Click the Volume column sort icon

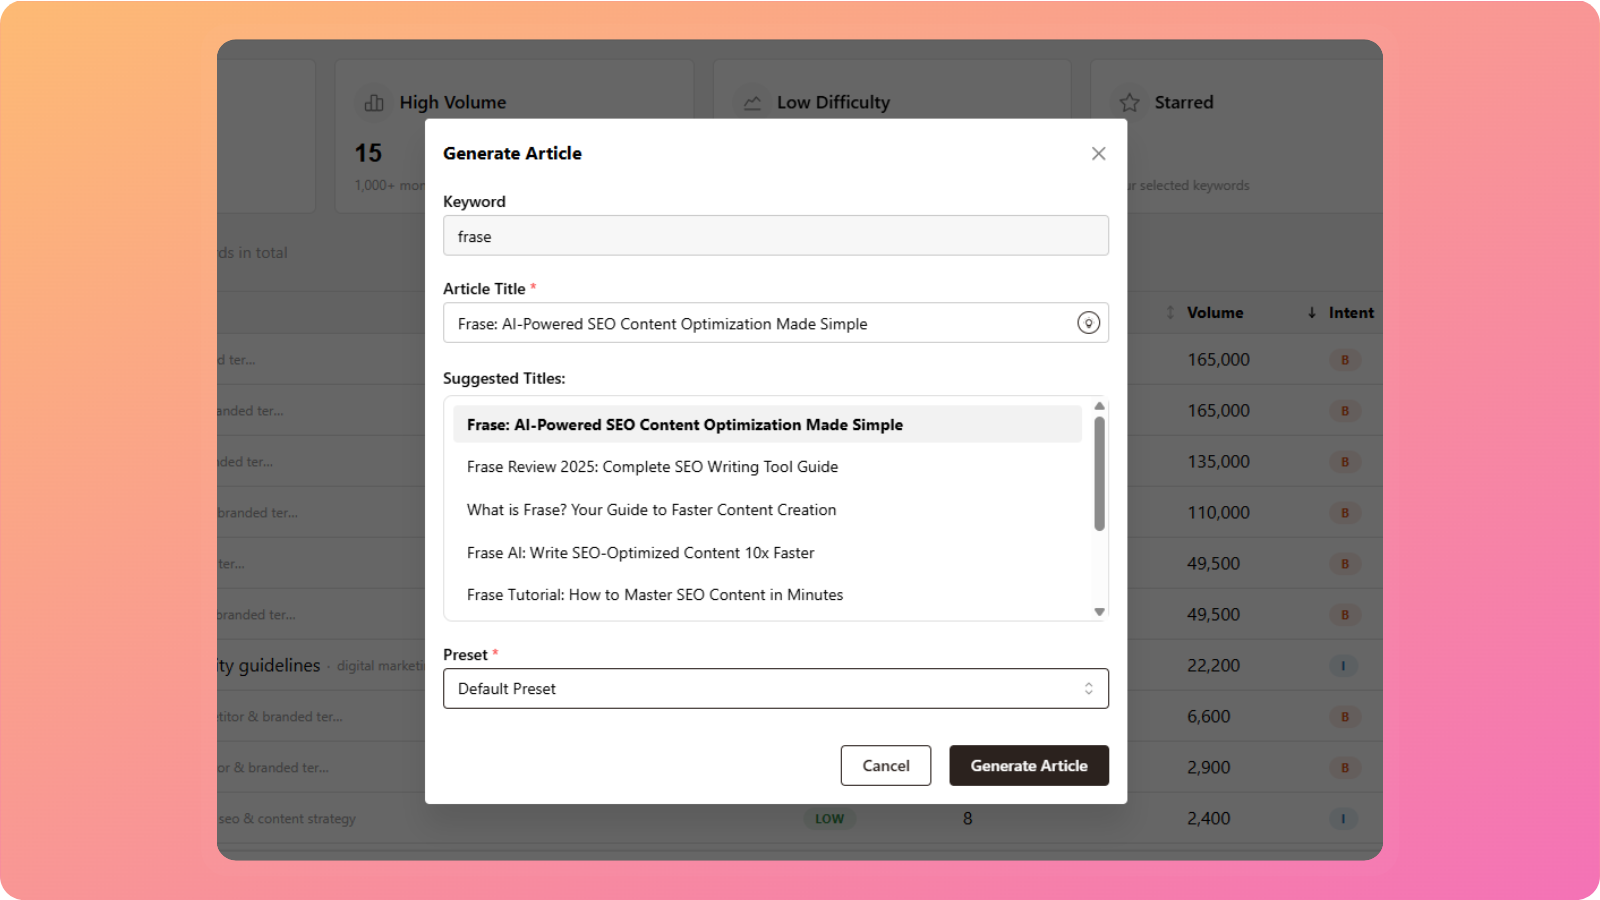(1170, 313)
